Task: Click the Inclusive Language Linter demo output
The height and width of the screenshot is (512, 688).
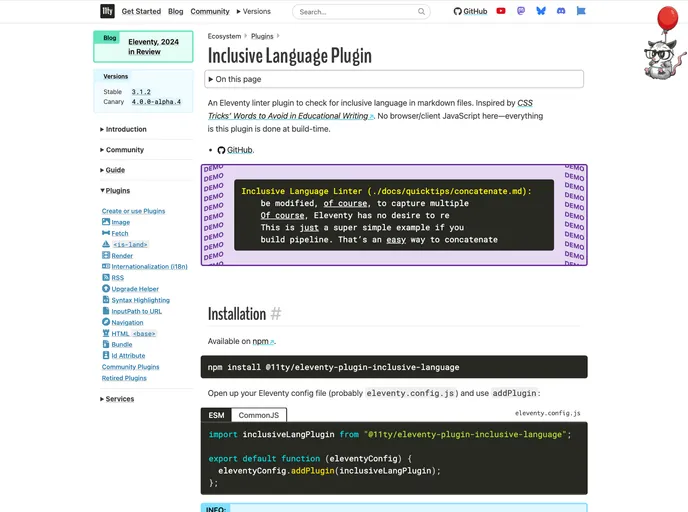Action: tap(394, 215)
